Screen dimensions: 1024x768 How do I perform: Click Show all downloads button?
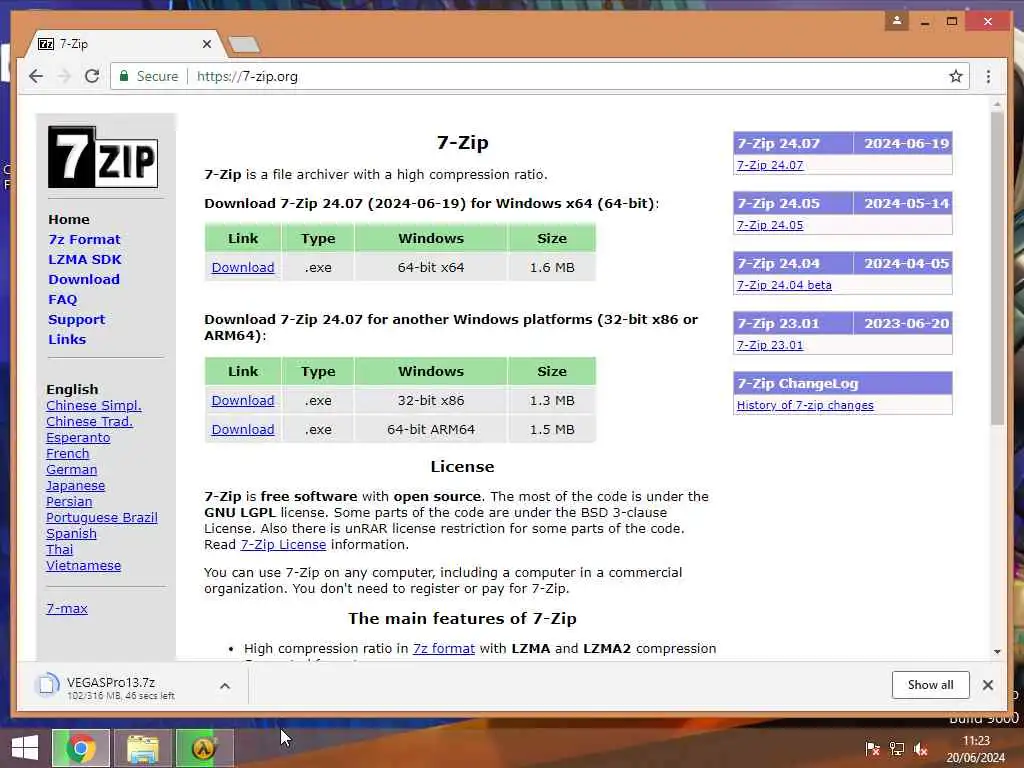coord(930,684)
